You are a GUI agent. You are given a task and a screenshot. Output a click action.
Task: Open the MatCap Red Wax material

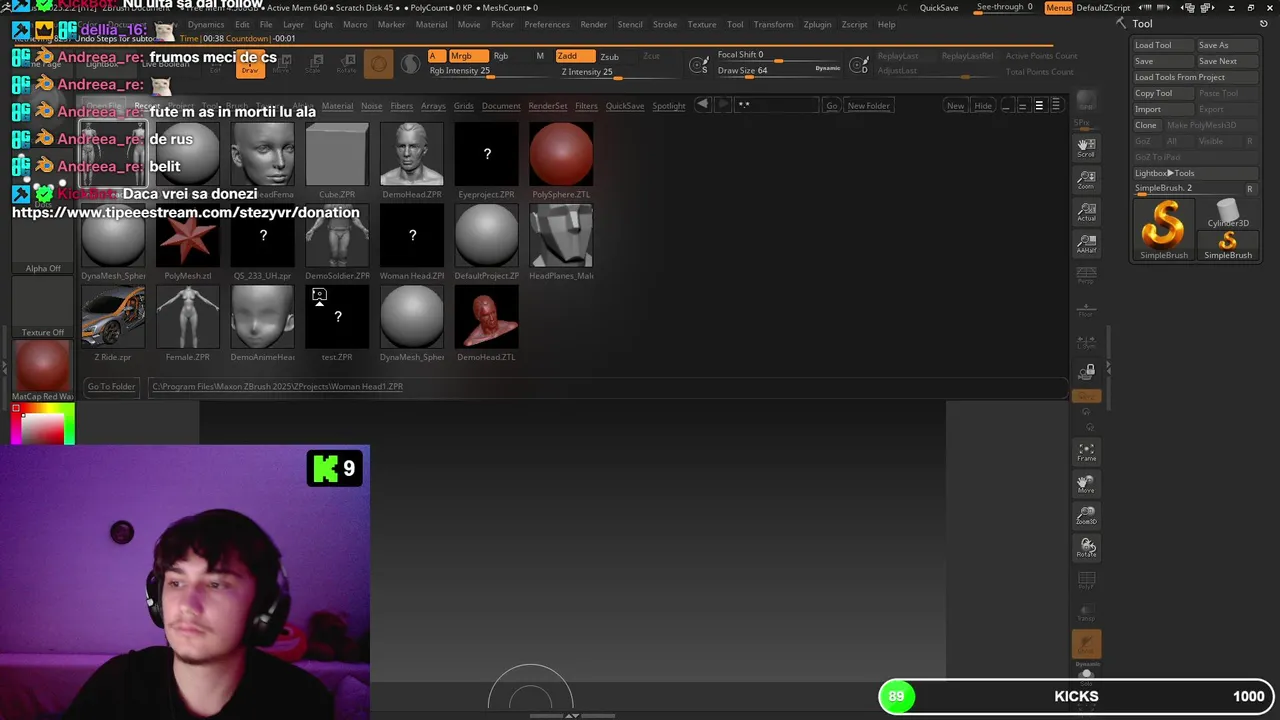point(43,370)
